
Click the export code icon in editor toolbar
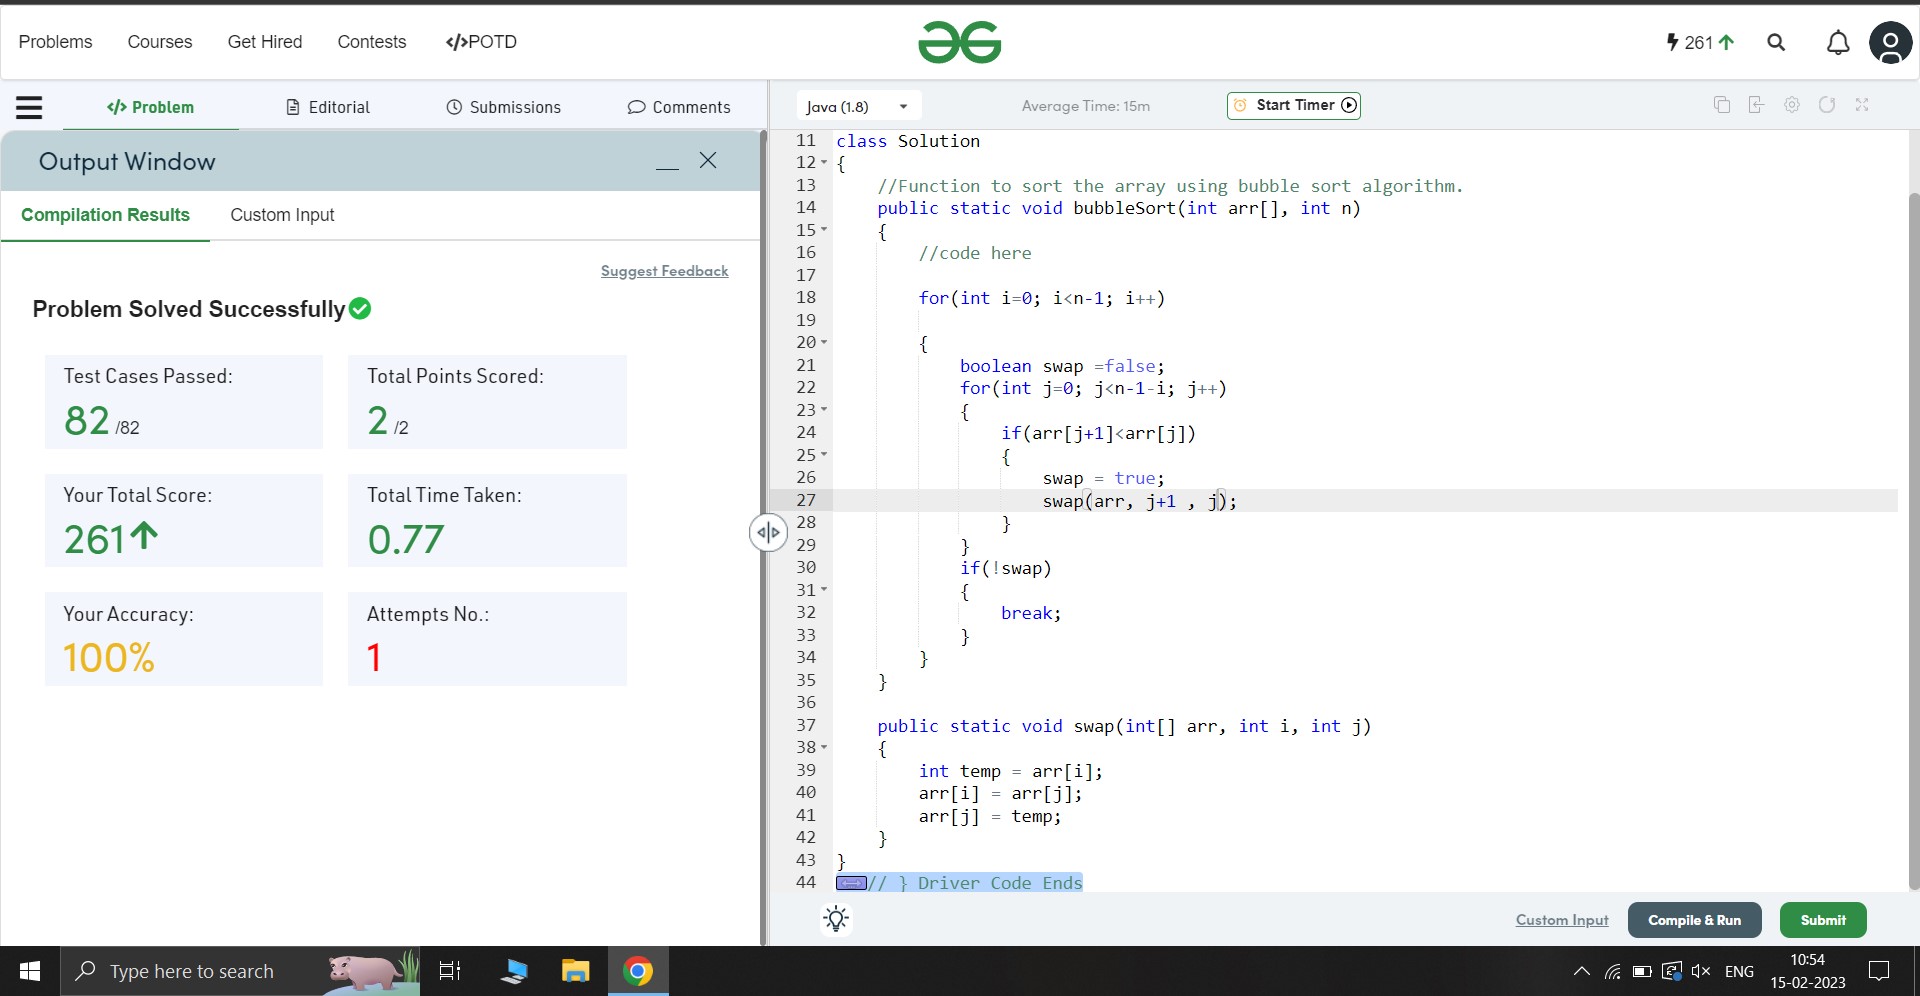(x=1756, y=105)
